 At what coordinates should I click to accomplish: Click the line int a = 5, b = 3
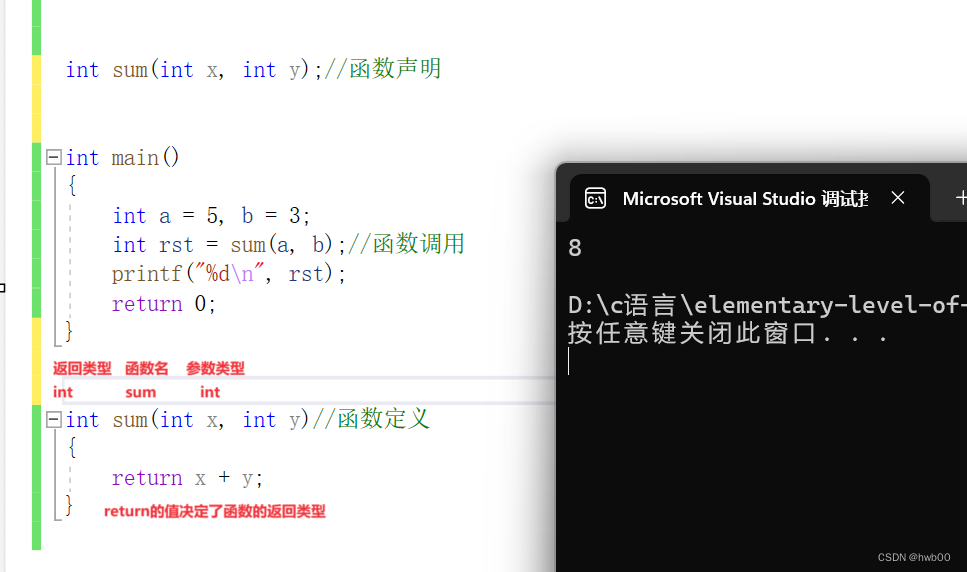211,216
